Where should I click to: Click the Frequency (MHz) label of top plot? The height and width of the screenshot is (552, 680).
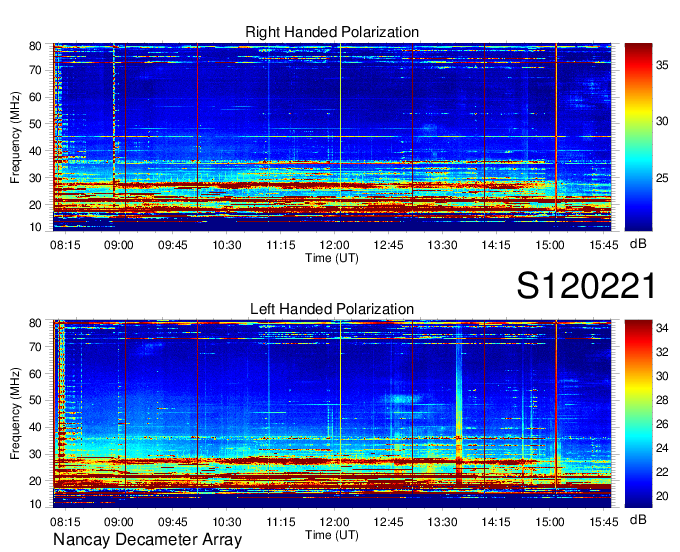pos(15,137)
